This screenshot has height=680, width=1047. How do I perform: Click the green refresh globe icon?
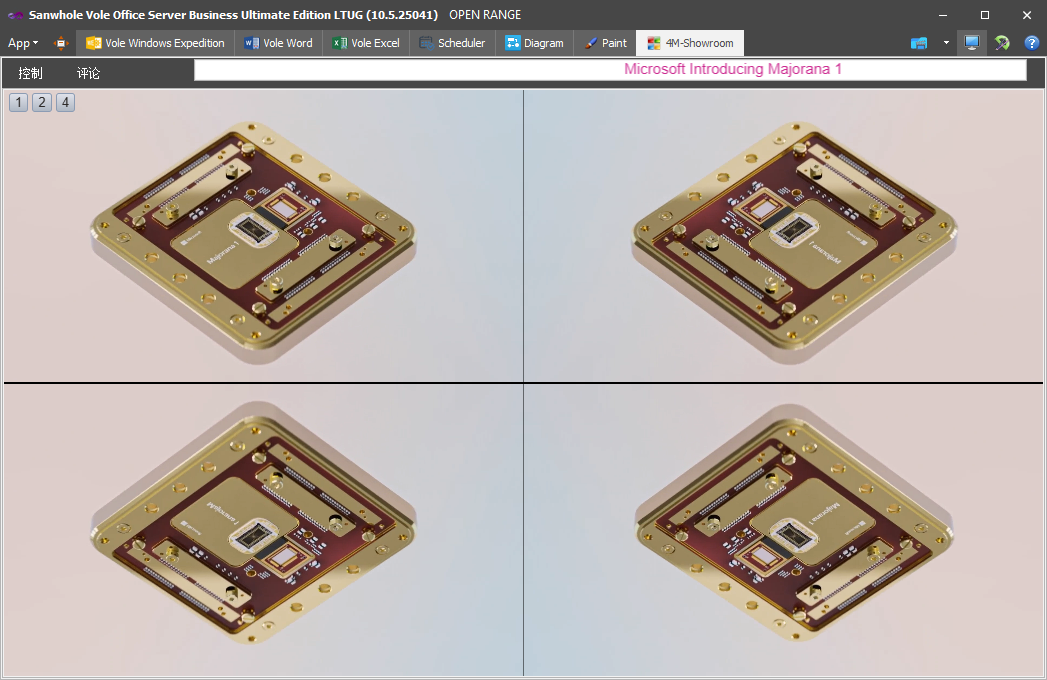pos(1002,43)
